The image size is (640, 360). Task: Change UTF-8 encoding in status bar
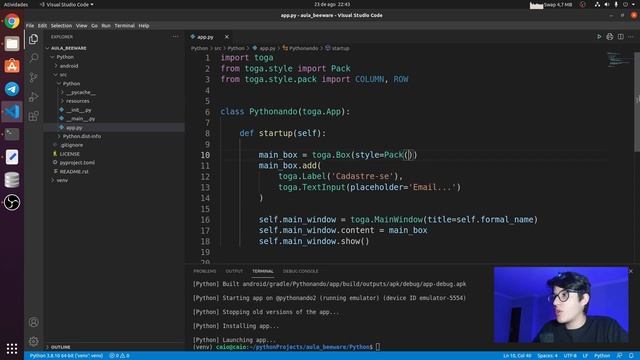(570, 356)
